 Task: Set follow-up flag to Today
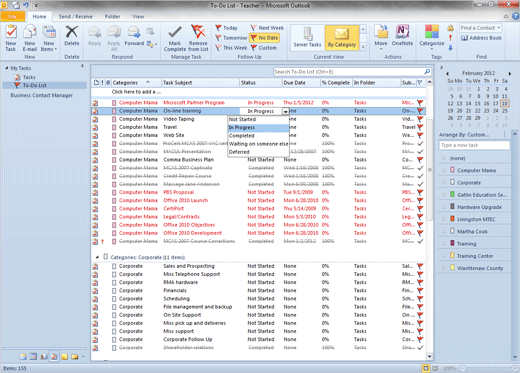pos(226,28)
